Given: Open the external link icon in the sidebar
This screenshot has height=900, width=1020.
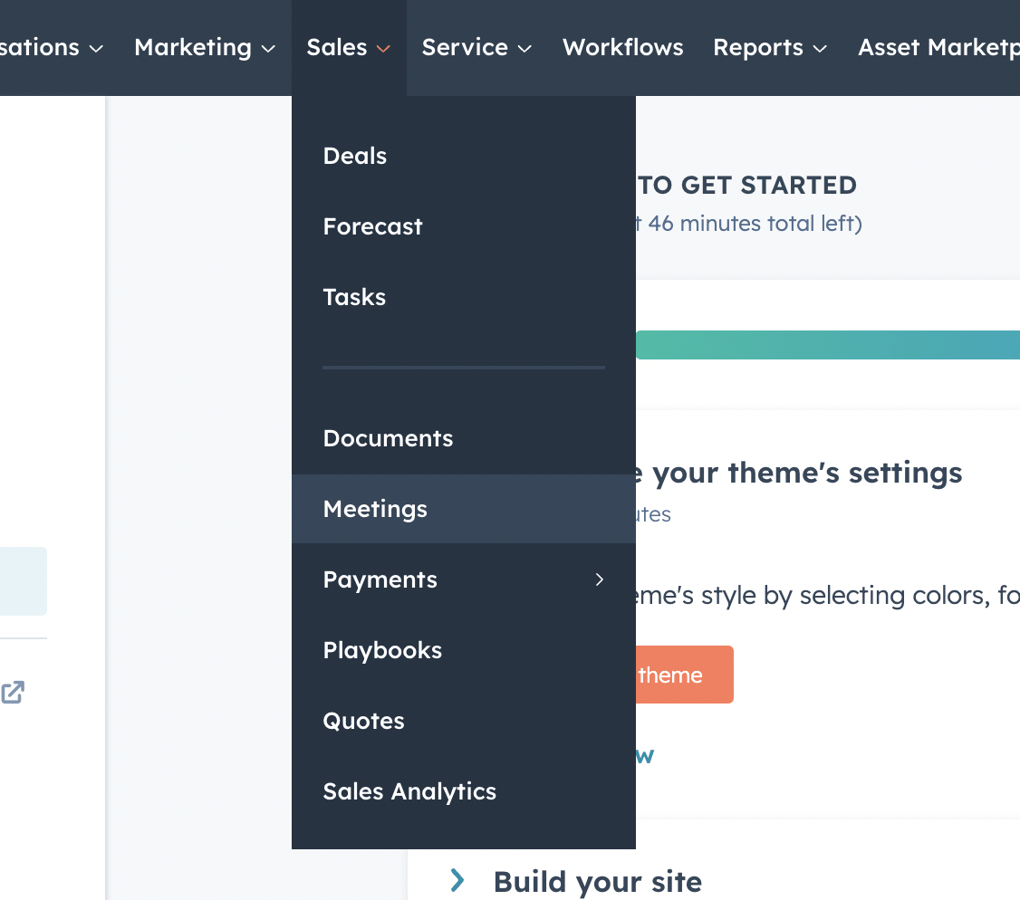Looking at the screenshot, I should pos(14,692).
